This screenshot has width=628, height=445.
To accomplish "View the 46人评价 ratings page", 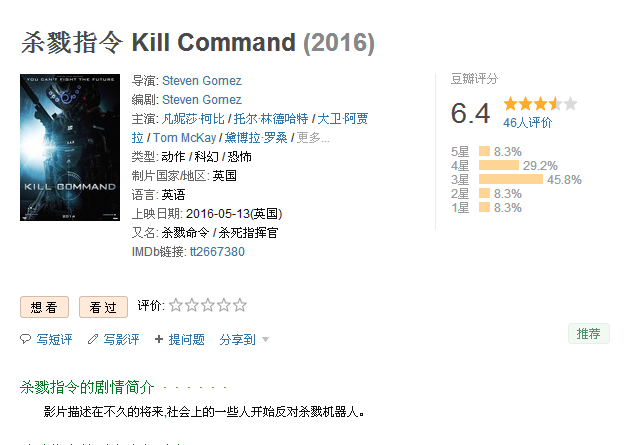I will point(527,123).
